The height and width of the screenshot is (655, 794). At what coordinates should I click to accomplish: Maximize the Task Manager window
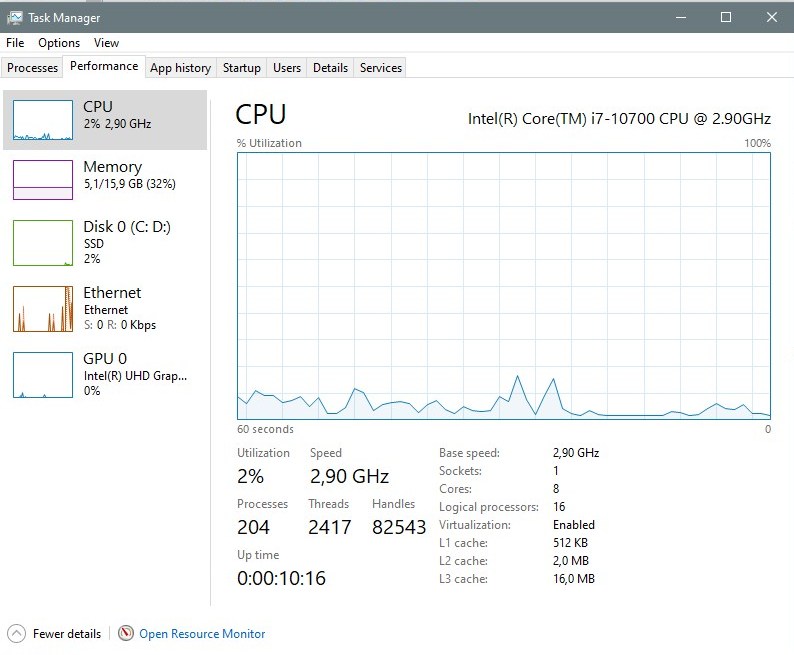click(x=726, y=17)
